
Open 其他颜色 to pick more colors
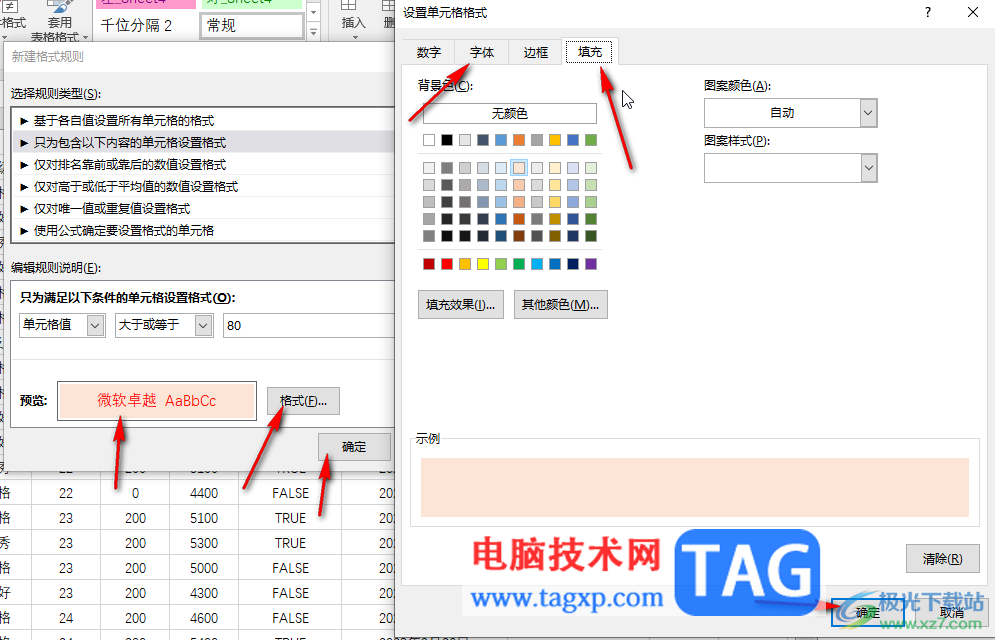tap(560, 304)
